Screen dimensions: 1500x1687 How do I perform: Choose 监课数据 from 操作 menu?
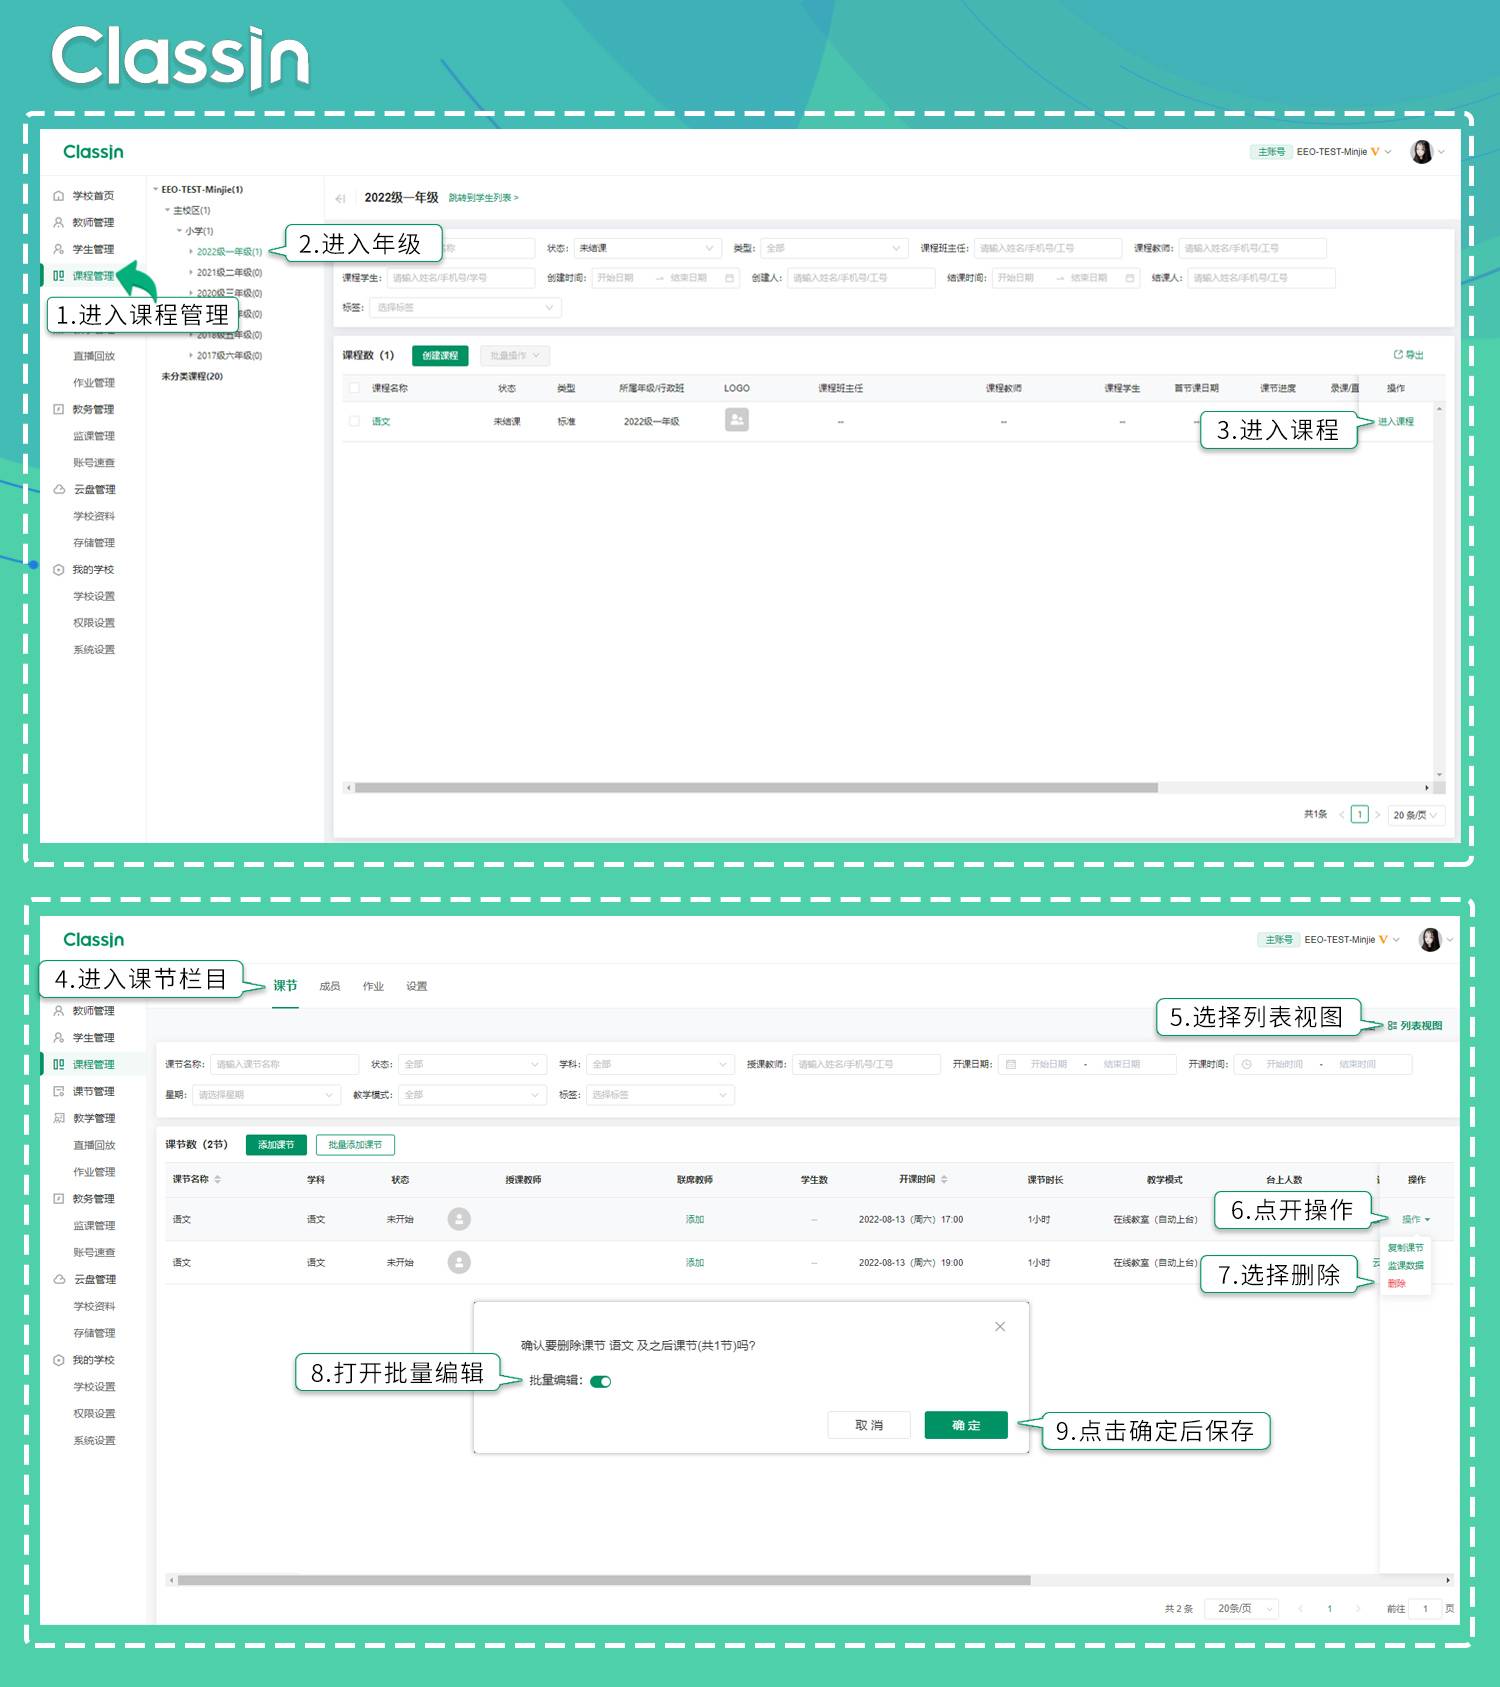[1405, 1266]
